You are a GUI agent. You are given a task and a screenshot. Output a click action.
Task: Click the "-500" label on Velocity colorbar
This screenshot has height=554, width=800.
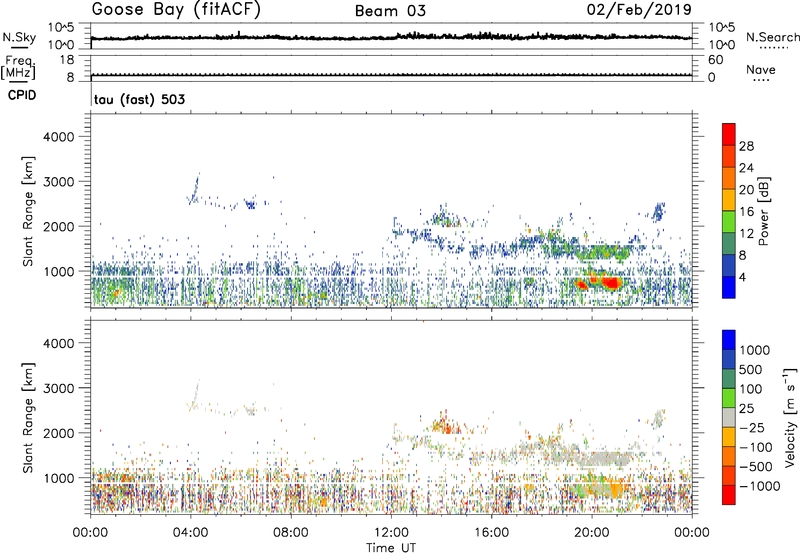point(757,466)
